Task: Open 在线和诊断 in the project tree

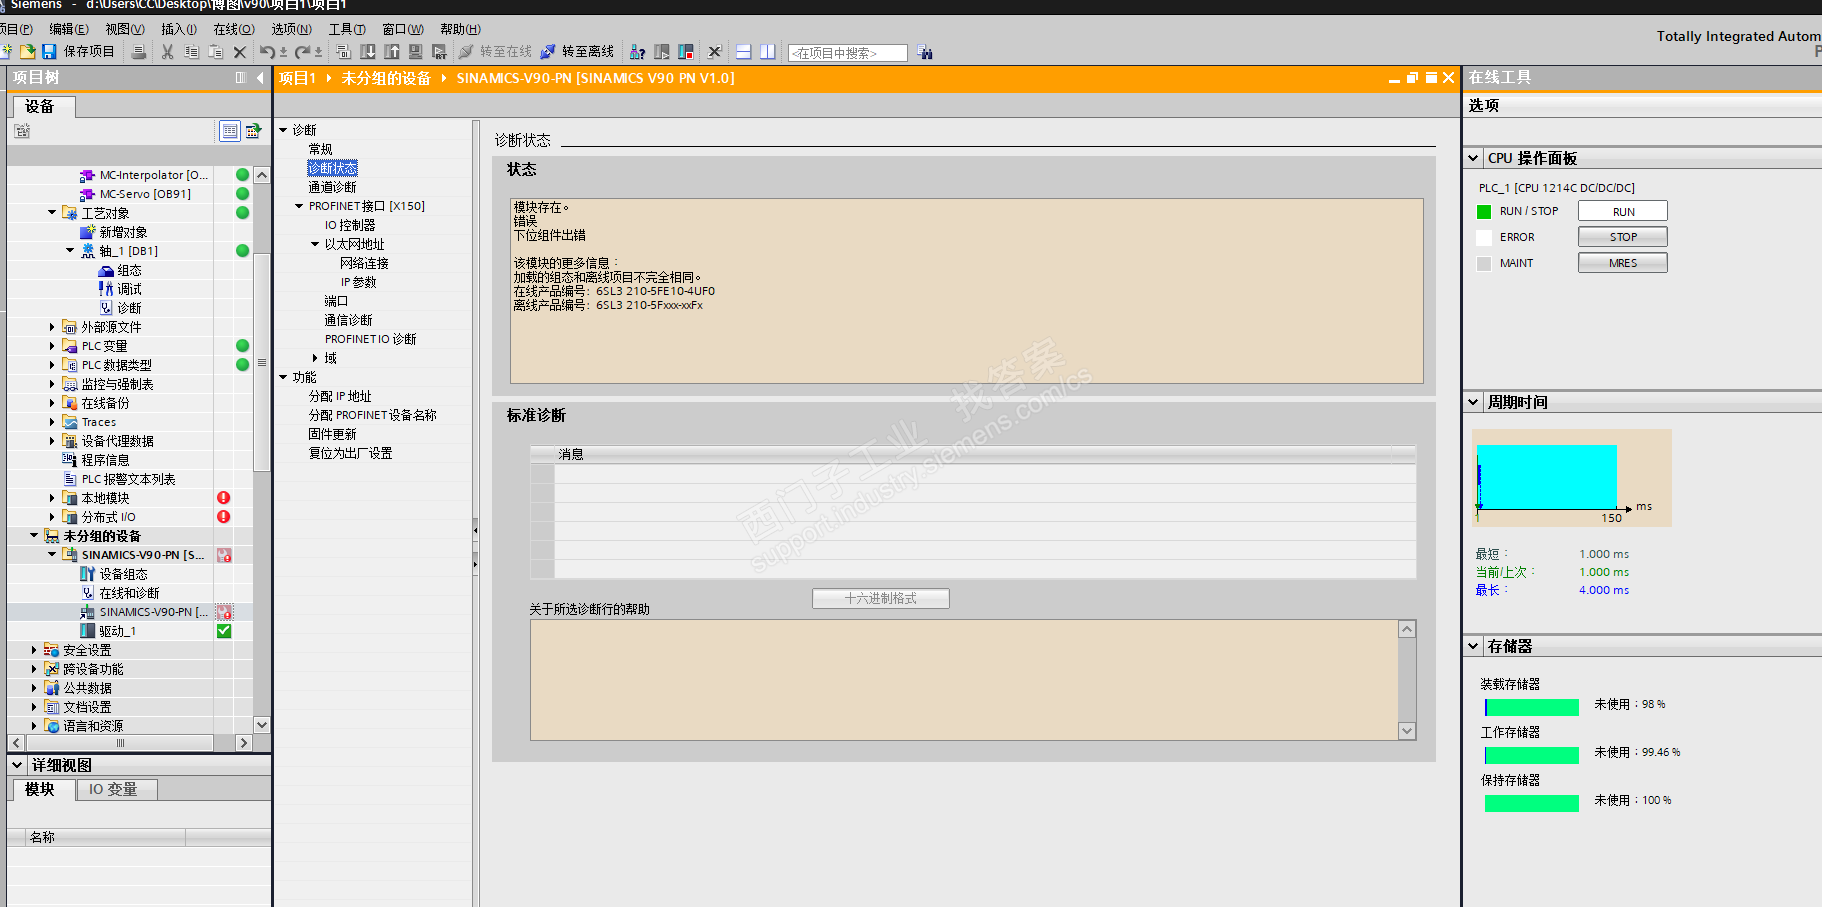Action: click(129, 593)
